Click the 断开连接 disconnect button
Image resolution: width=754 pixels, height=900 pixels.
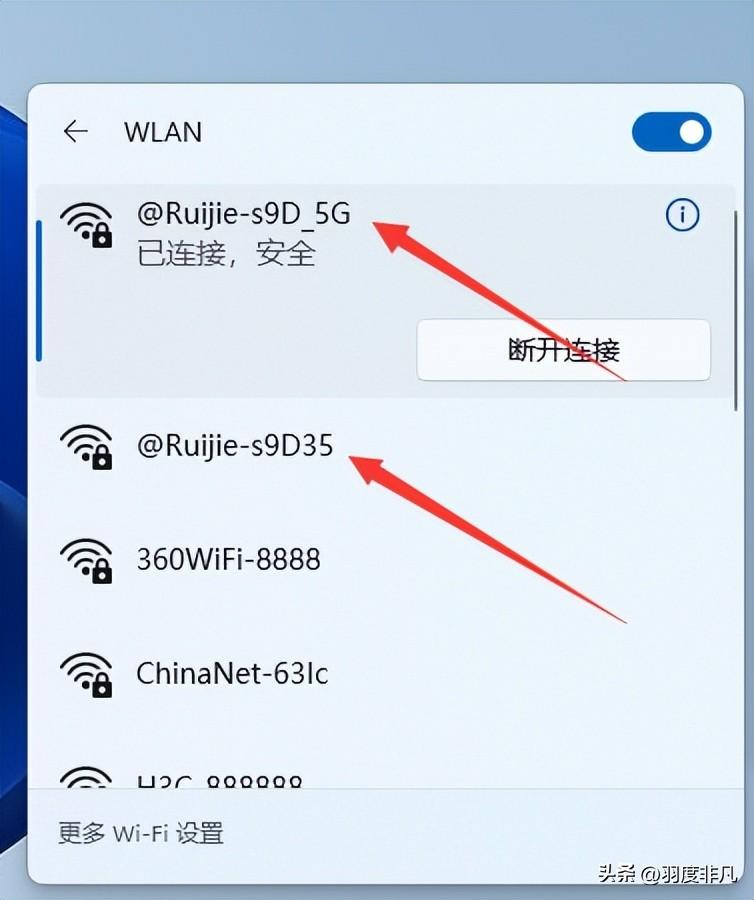pos(563,350)
